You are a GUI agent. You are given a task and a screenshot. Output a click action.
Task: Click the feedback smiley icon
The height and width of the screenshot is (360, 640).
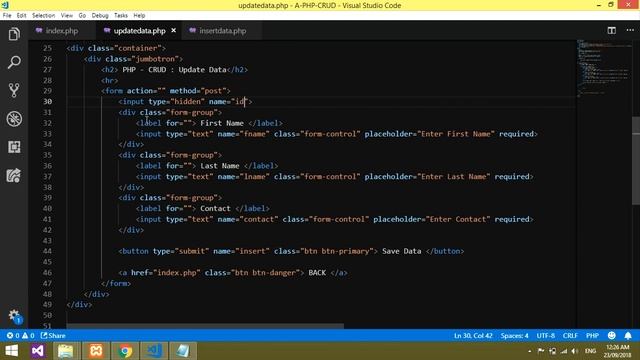point(611,336)
